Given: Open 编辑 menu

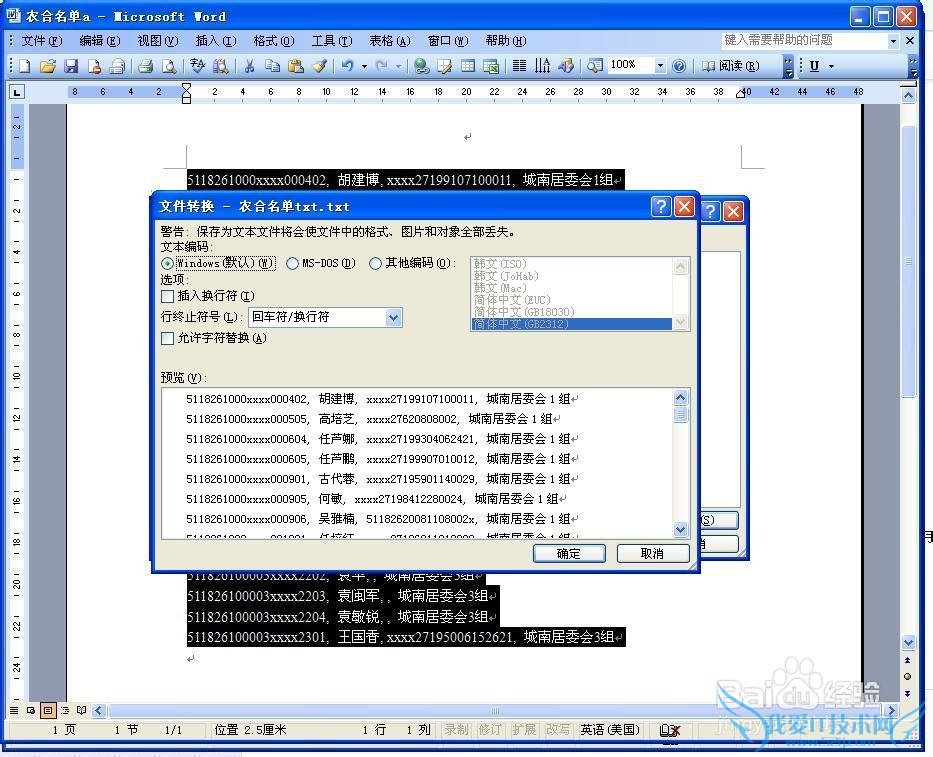Looking at the screenshot, I should pyautogui.click(x=100, y=40).
